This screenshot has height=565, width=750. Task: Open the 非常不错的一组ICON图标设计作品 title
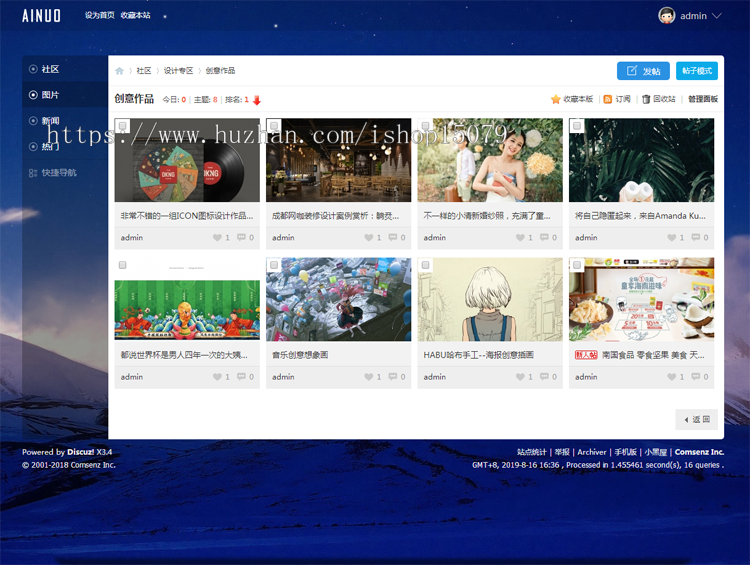187,216
